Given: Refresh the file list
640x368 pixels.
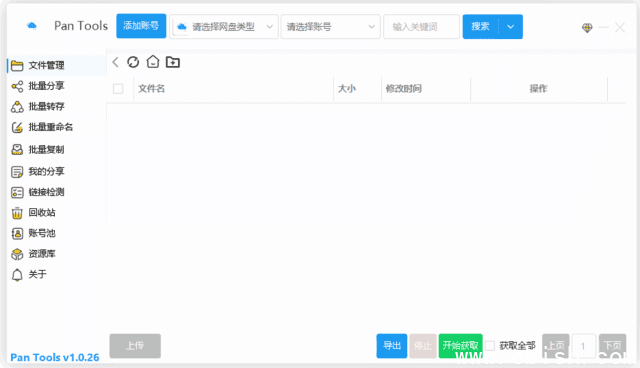Looking at the screenshot, I should coord(133,62).
